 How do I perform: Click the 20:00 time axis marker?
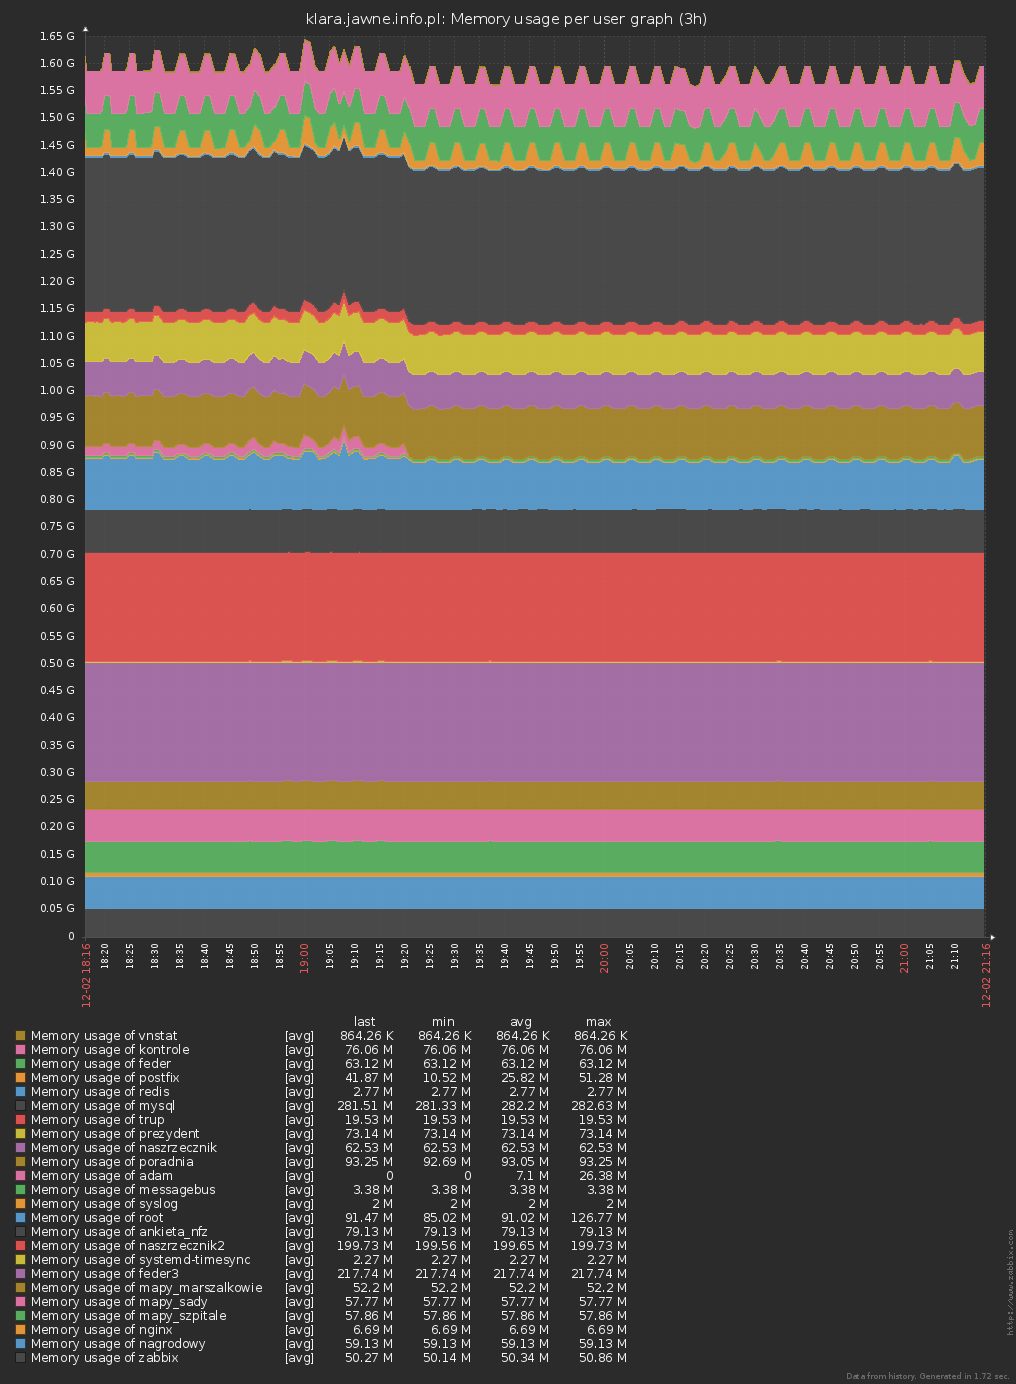605,956
